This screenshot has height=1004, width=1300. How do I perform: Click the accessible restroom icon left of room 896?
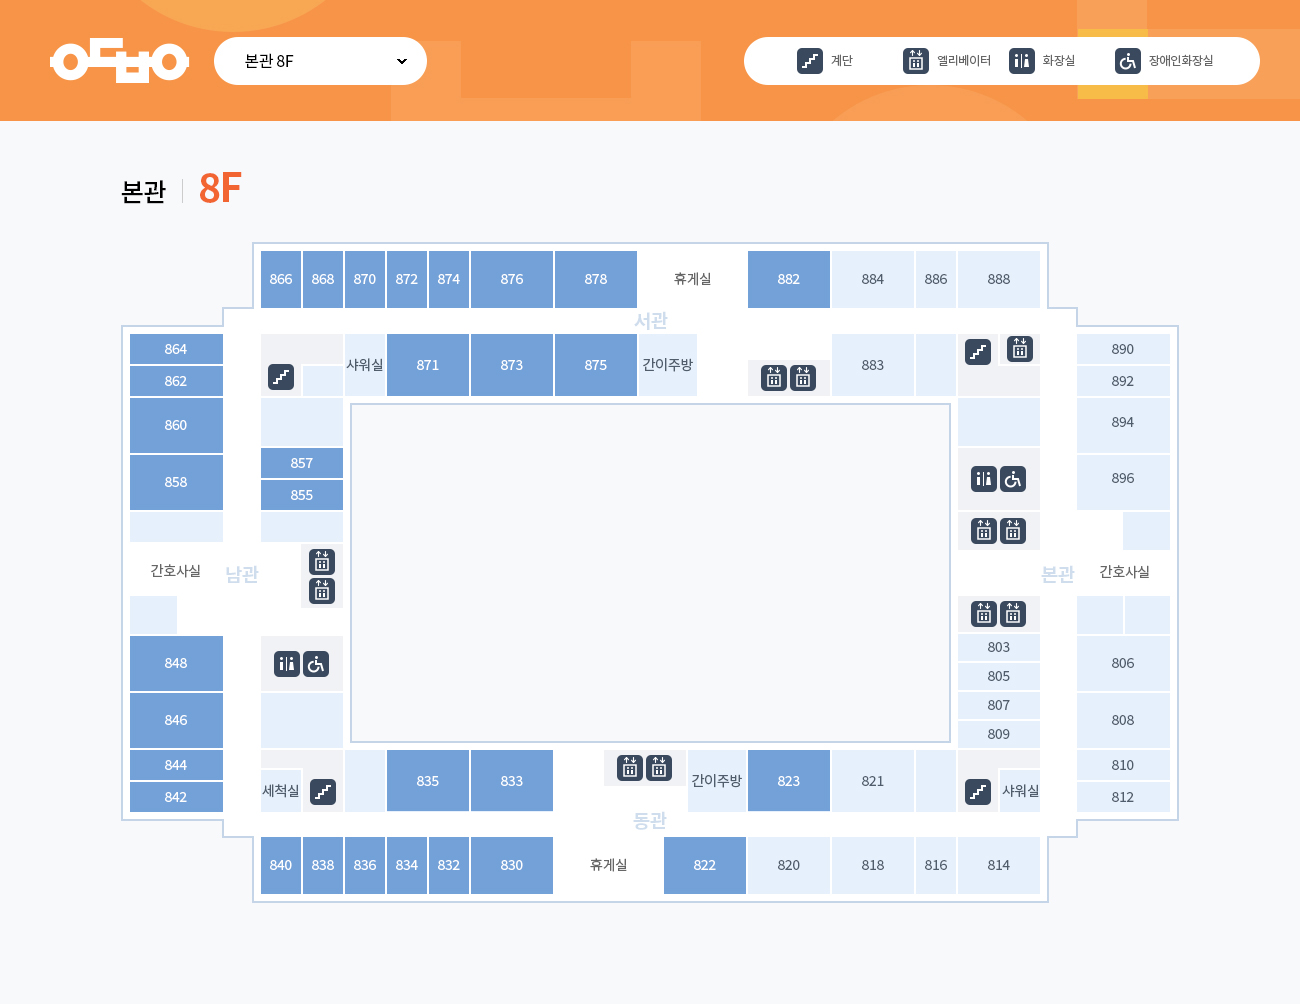[1013, 479]
